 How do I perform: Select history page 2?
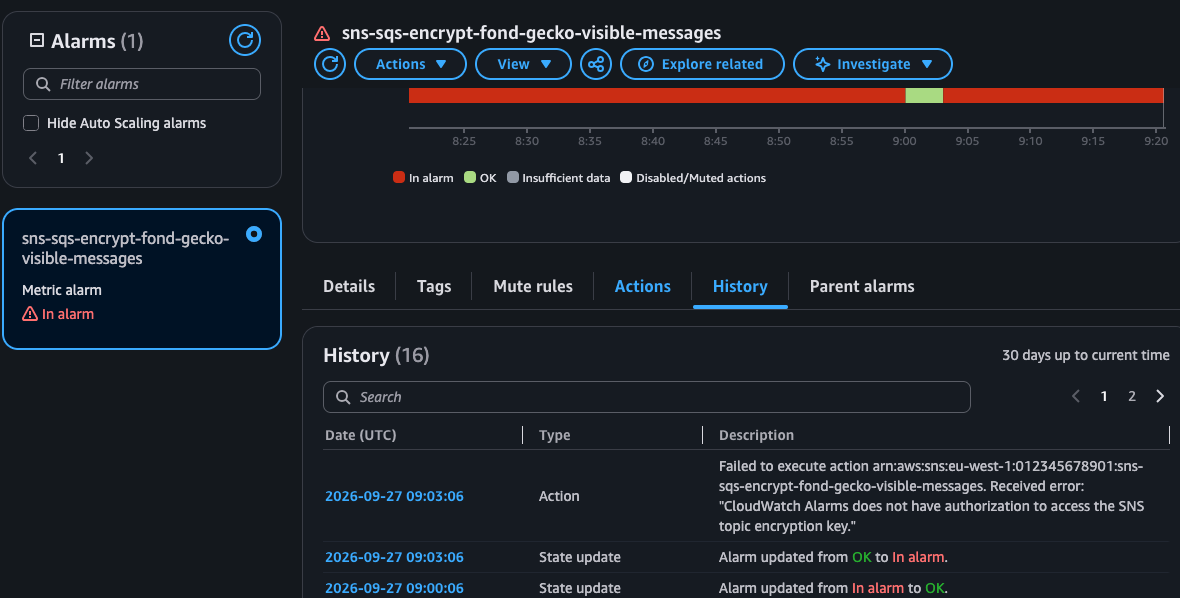[x=1132, y=396]
